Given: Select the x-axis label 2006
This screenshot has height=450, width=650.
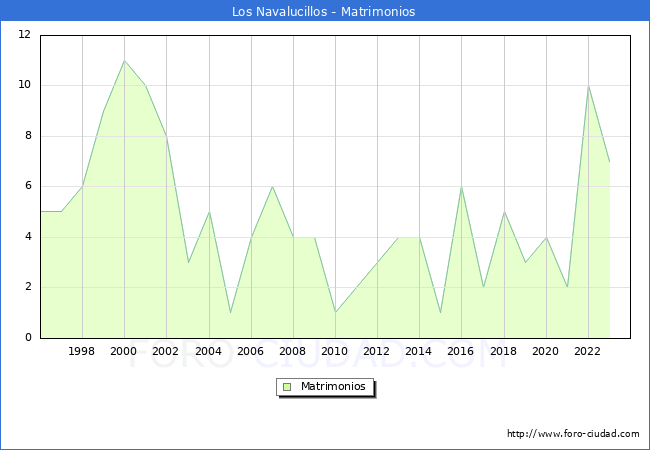Looking at the screenshot, I should [x=250, y=351].
